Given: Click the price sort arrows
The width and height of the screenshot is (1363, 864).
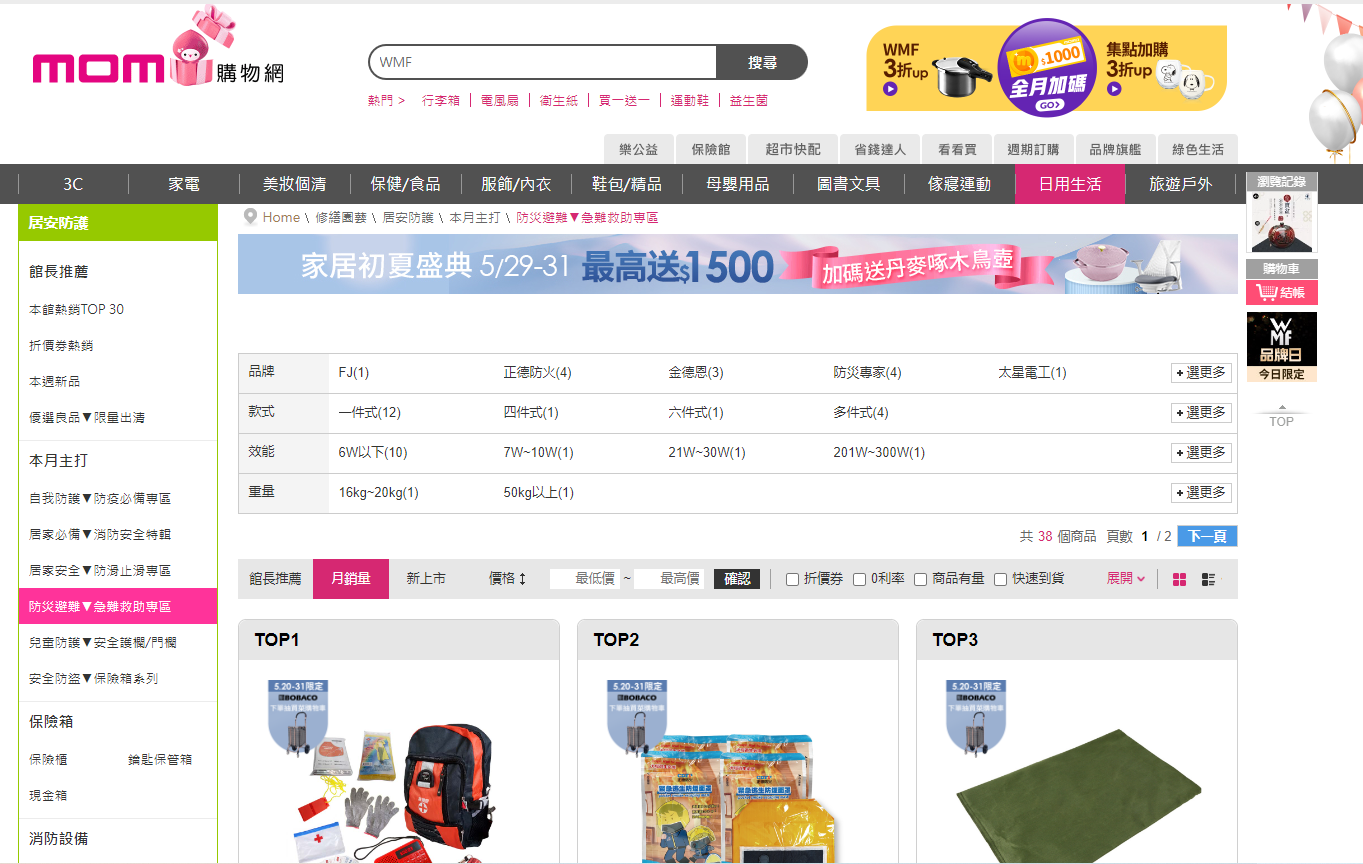Looking at the screenshot, I should coord(522,579).
